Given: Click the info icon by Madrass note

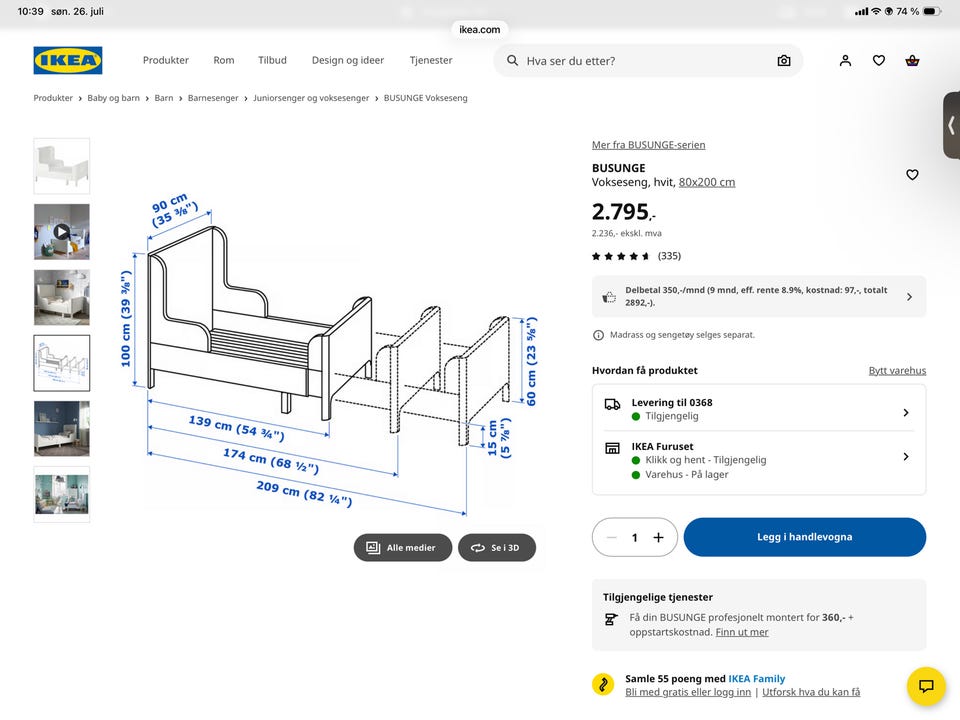Looking at the screenshot, I should 598,335.
